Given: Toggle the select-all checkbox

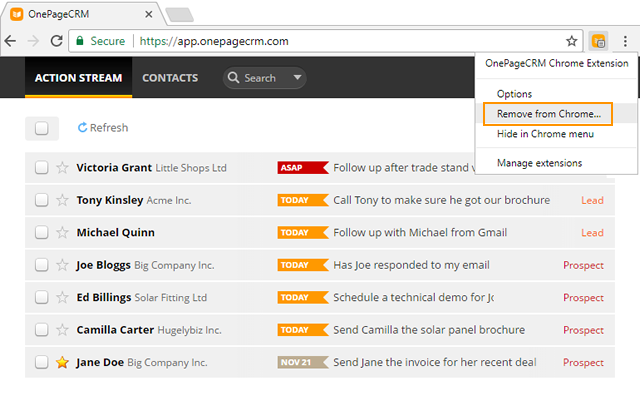Looking at the screenshot, I should click(42, 128).
